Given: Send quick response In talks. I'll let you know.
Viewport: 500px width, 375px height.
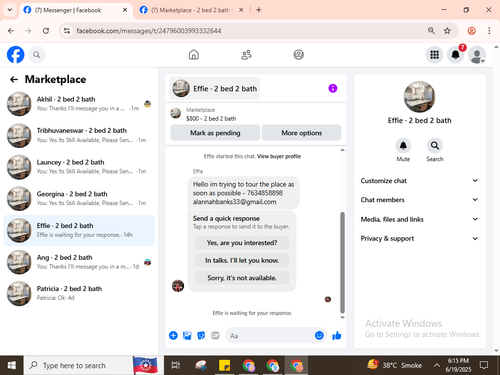Looking at the screenshot, I should point(242,260).
